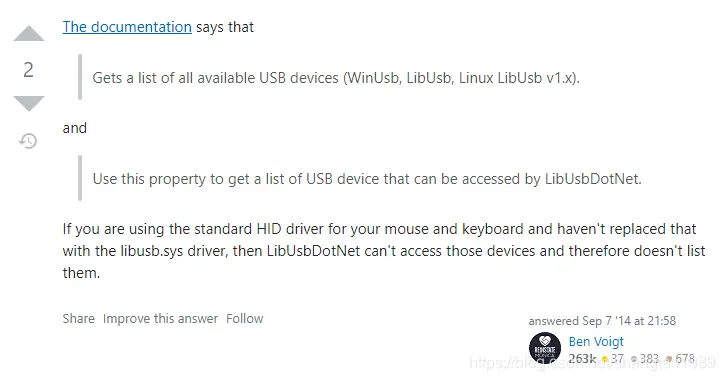Click the 263k reputation score
This screenshot has height=381, width=725.
click(582, 359)
